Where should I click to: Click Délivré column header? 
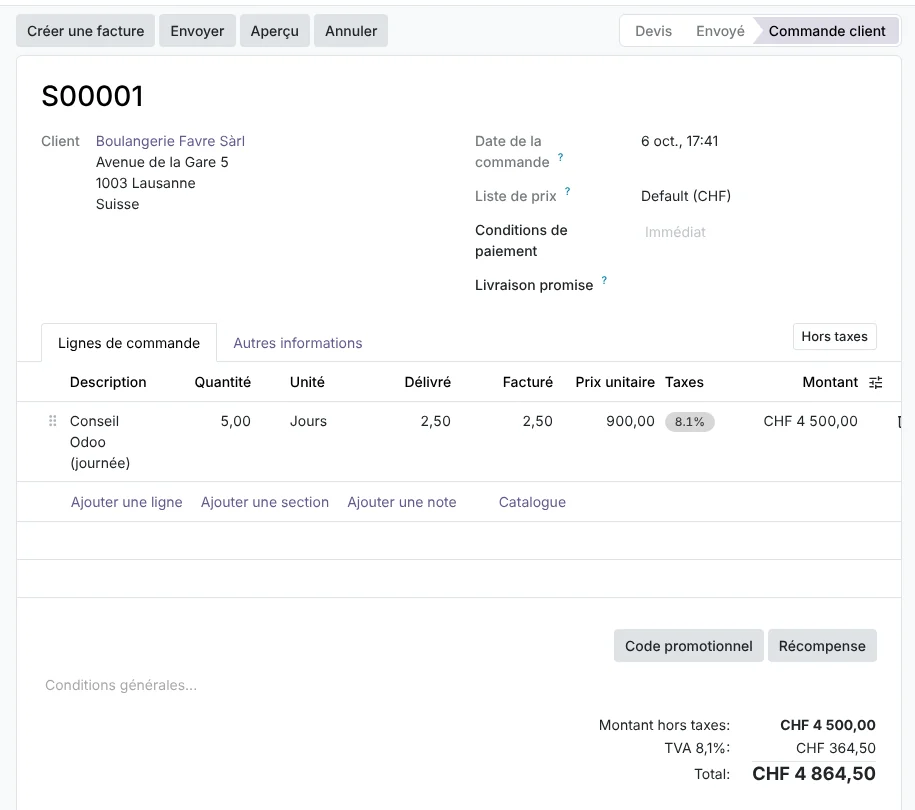click(427, 382)
